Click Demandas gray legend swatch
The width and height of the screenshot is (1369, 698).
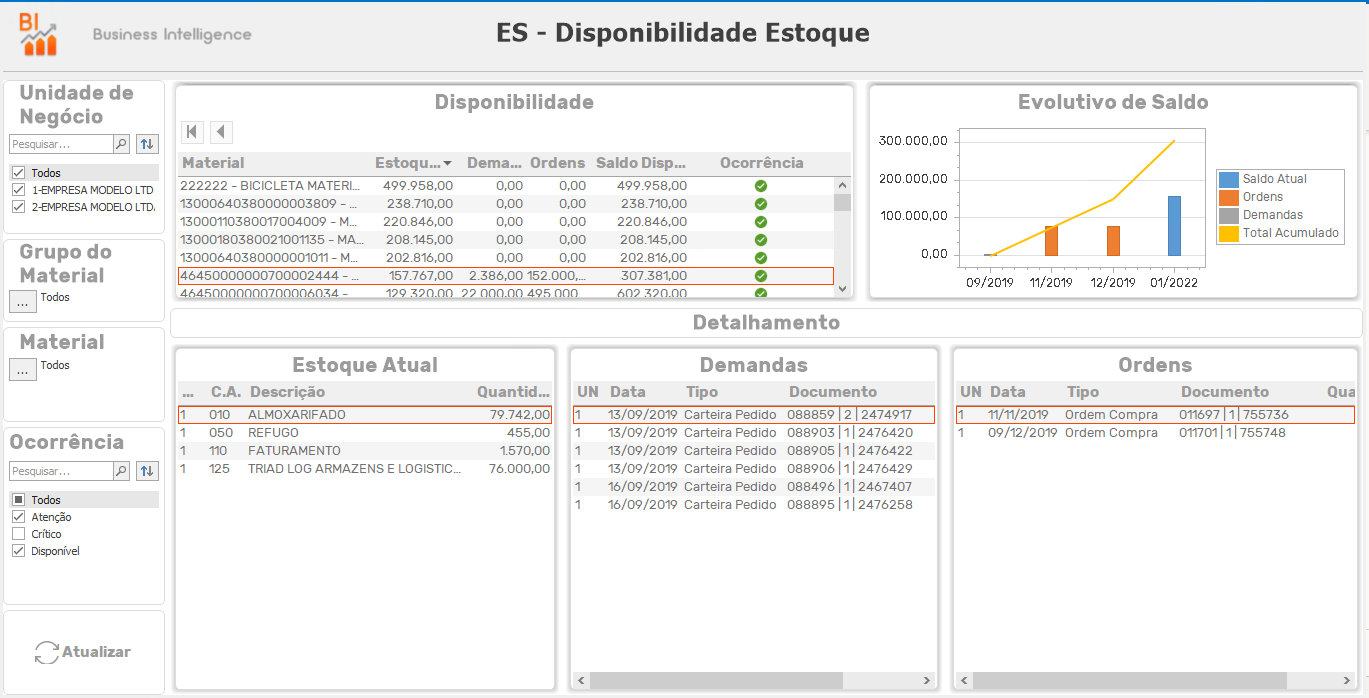1229,215
